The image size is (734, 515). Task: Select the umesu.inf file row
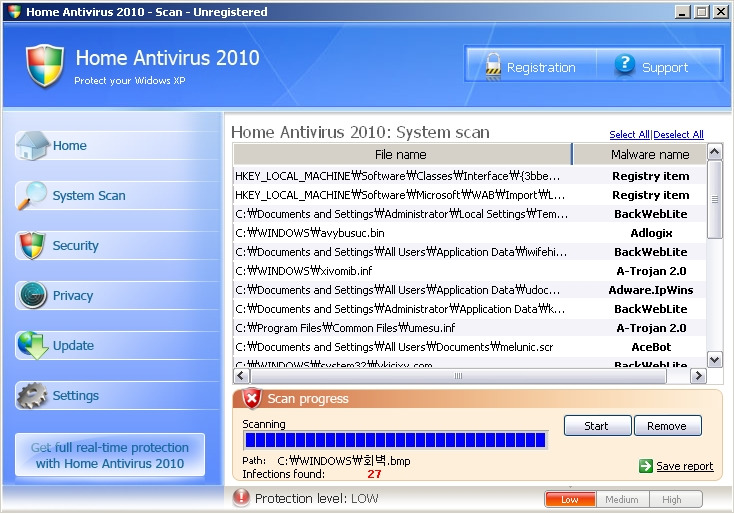click(x=470, y=328)
